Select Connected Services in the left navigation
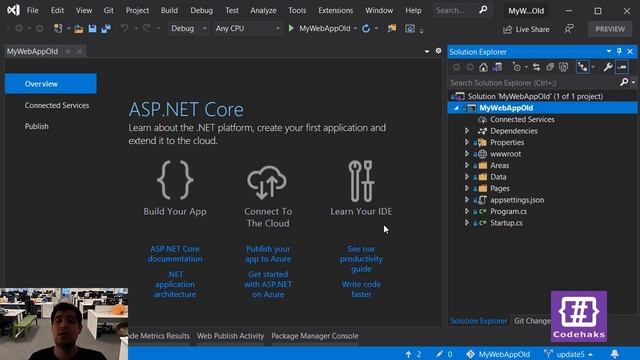 click(57, 105)
